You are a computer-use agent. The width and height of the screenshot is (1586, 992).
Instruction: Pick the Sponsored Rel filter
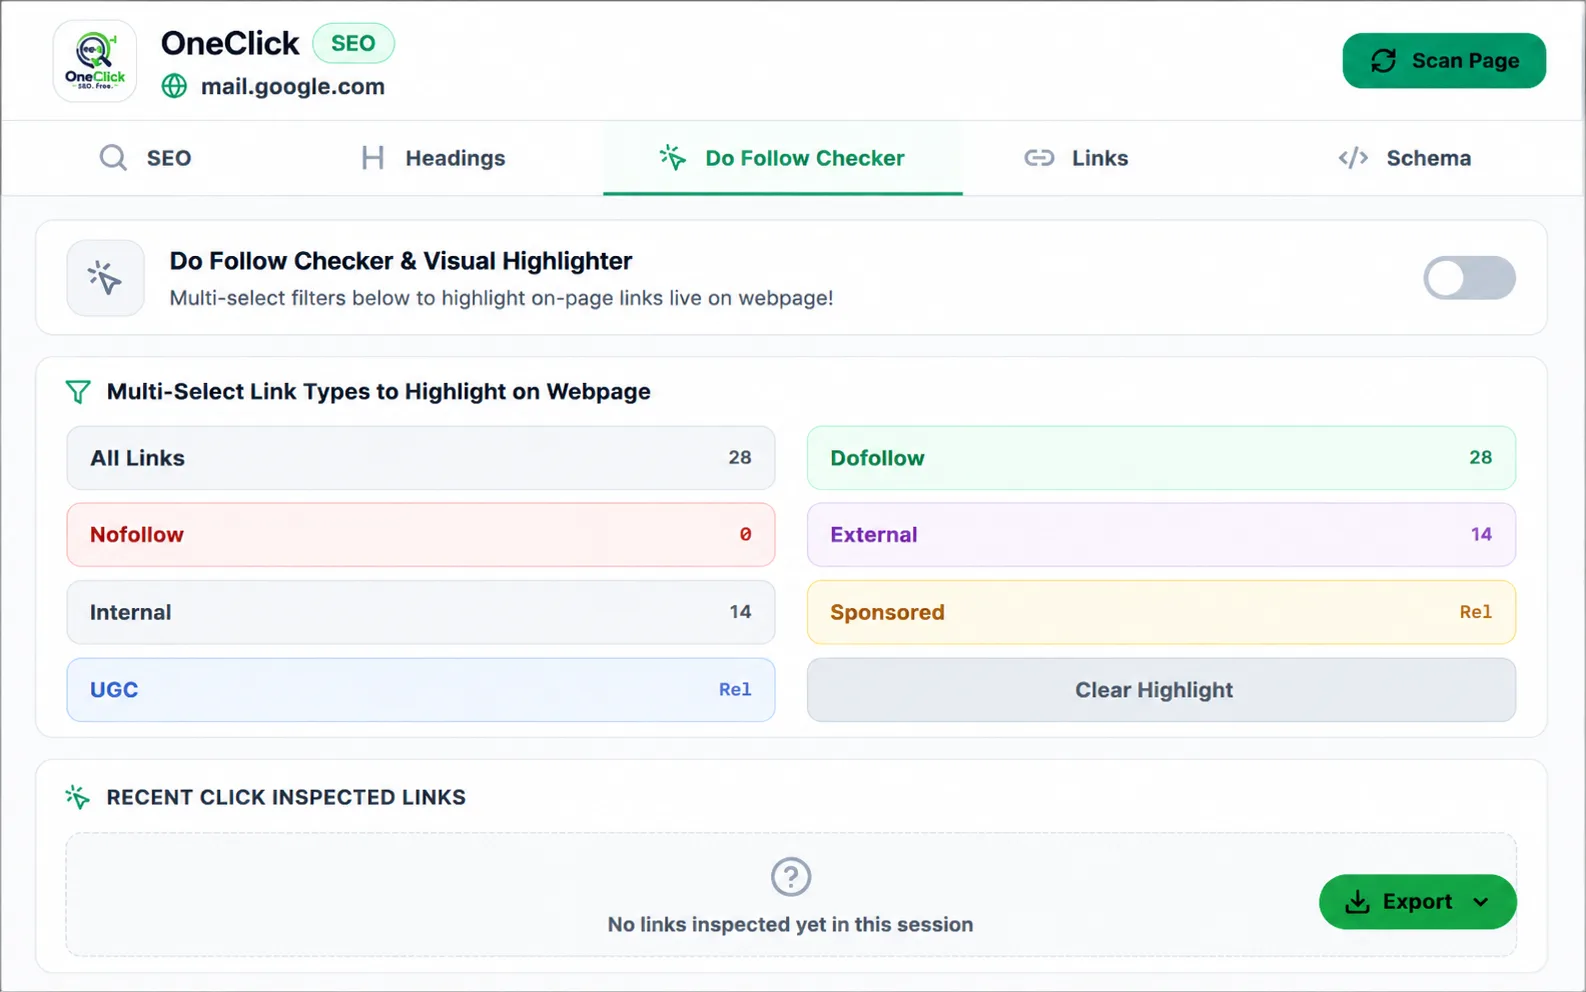(1161, 612)
